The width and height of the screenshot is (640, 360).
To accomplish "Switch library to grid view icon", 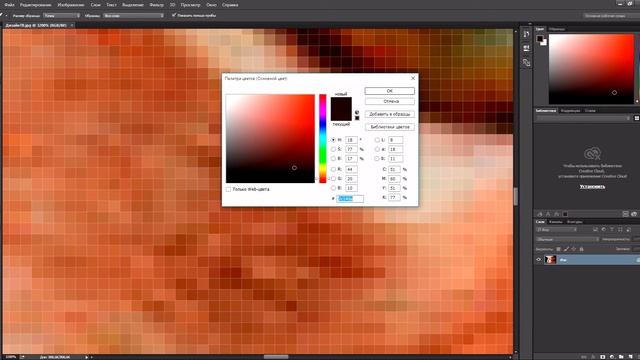I will tap(636, 118).
